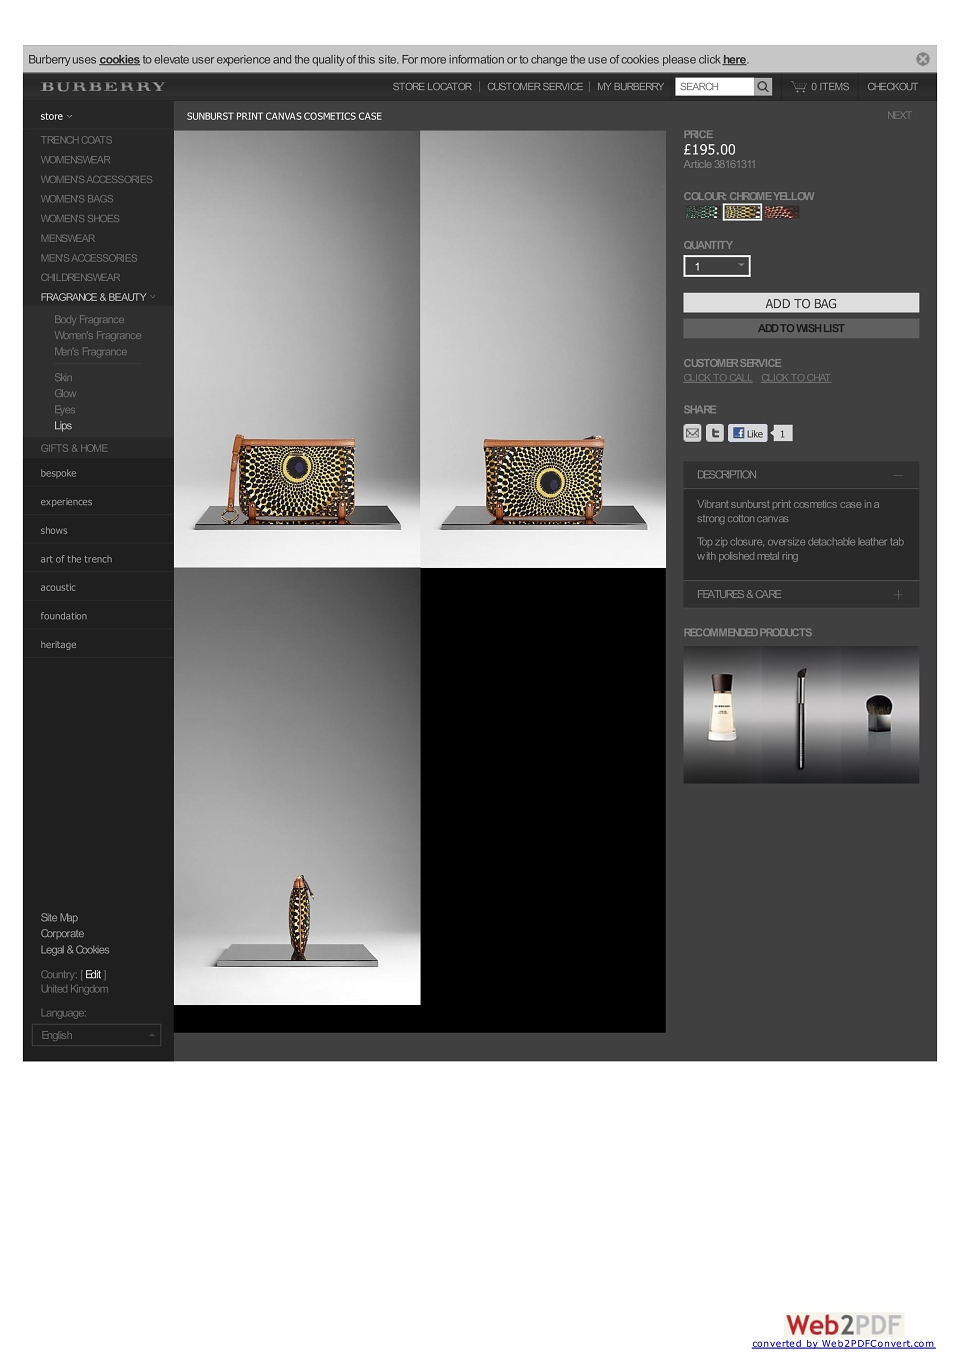Go to Checkout
The image size is (960, 1358).
click(892, 87)
